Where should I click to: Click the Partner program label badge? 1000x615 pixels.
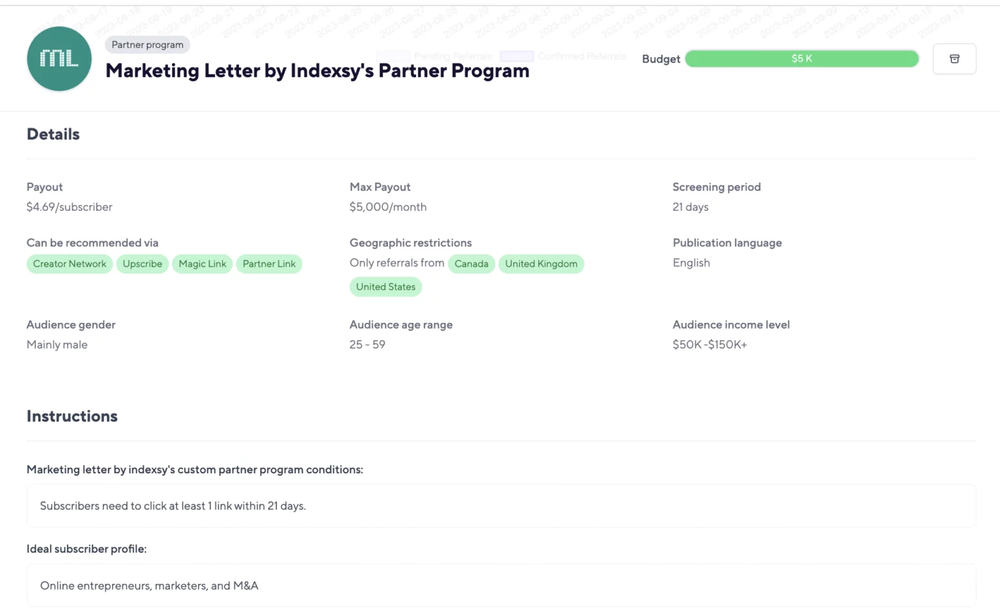pos(146,44)
